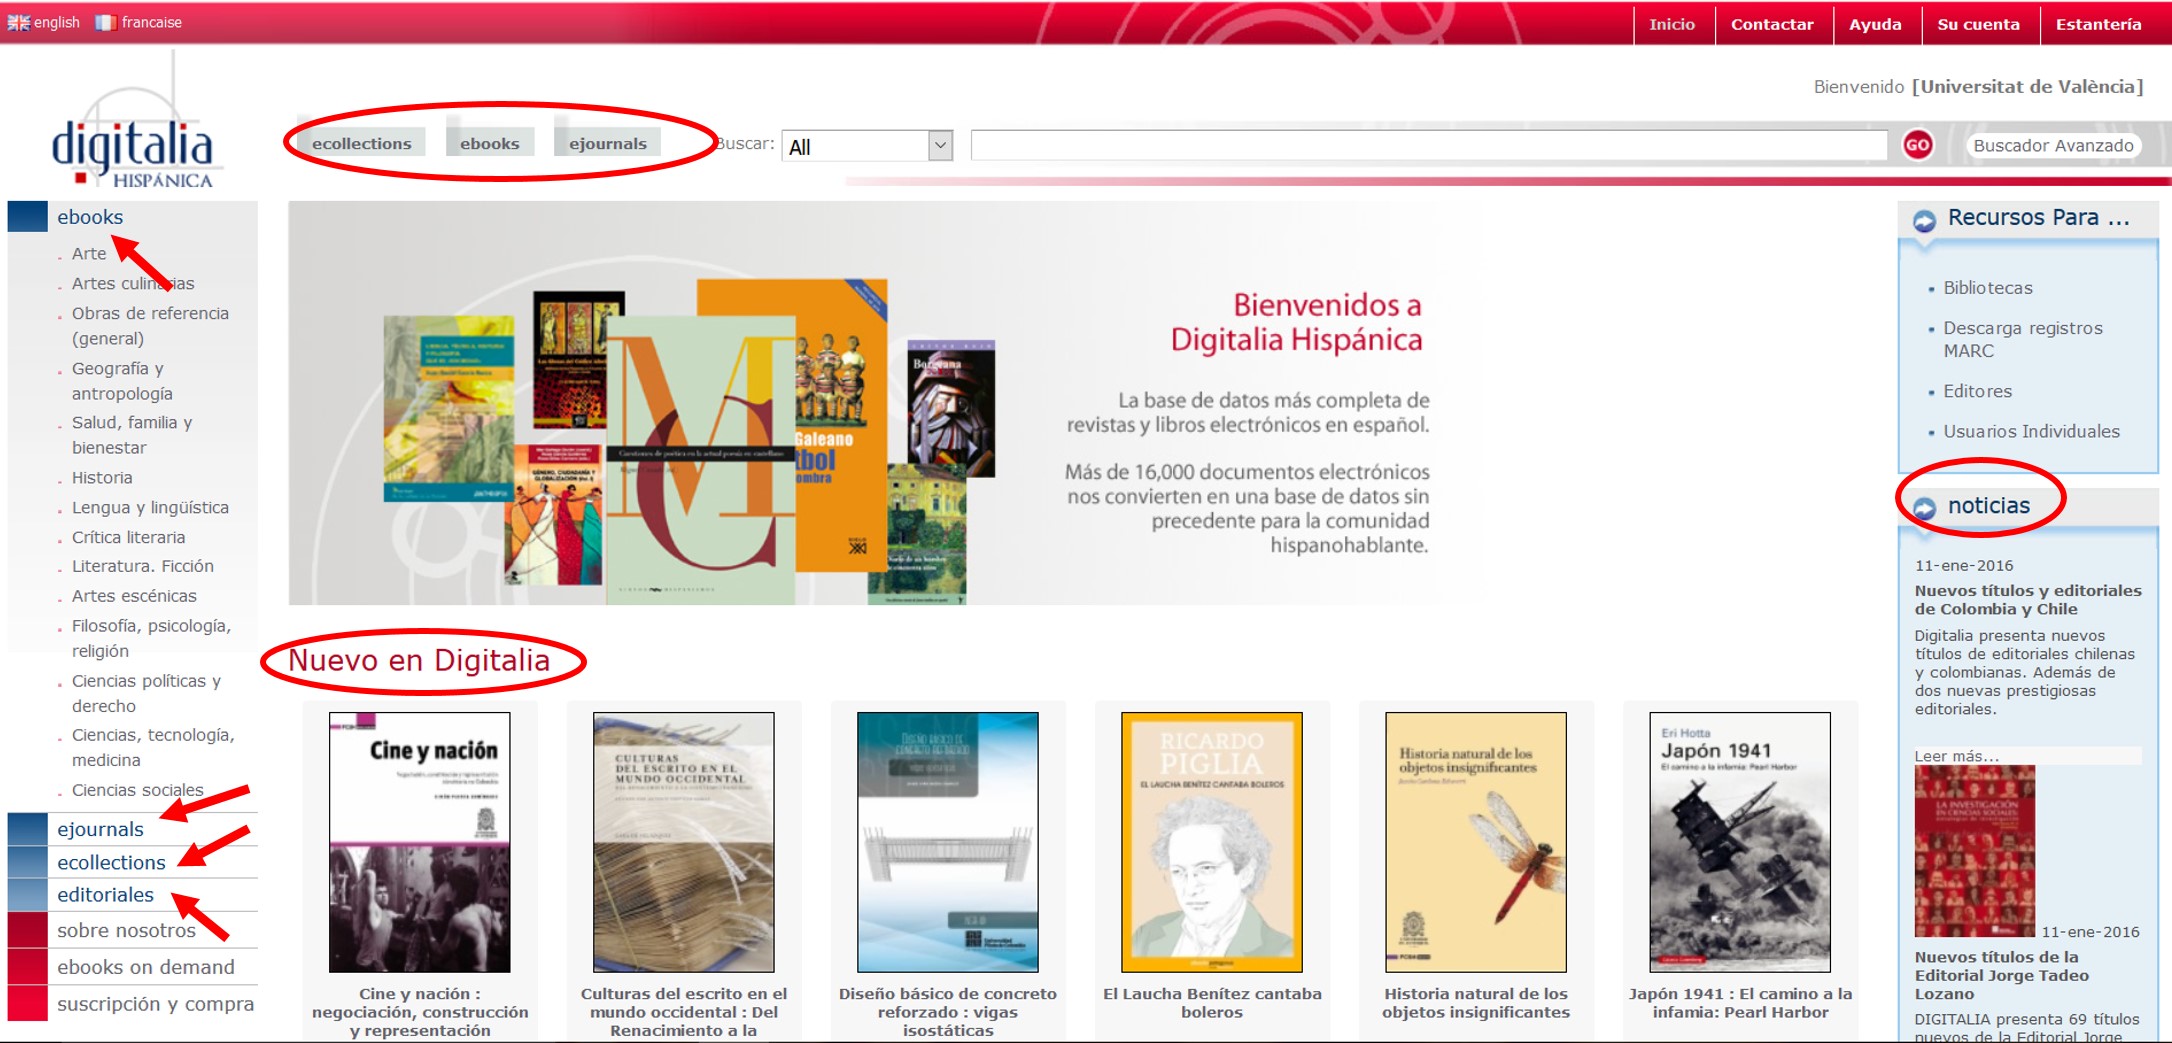The height and width of the screenshot is (1043, 2172).
Task: Open Culturas del escrito book cover
Action: pyautogui.click(x=684, y=842)
